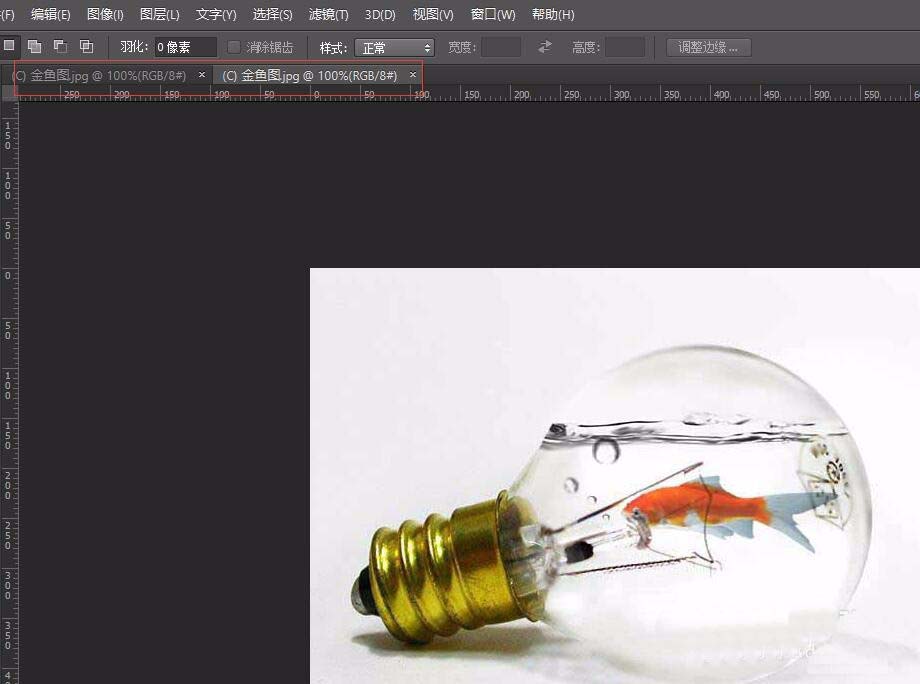Image resolution: width=920 pixels, height=684 pixels.
Task: Enable Intersect with Selection mode
Action: pyautogui.click(x=86, y=47)
